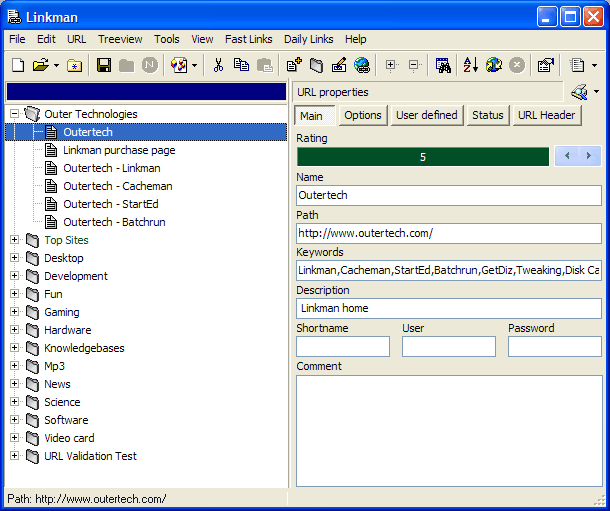Switch to the Main tab

pos(314,116)
